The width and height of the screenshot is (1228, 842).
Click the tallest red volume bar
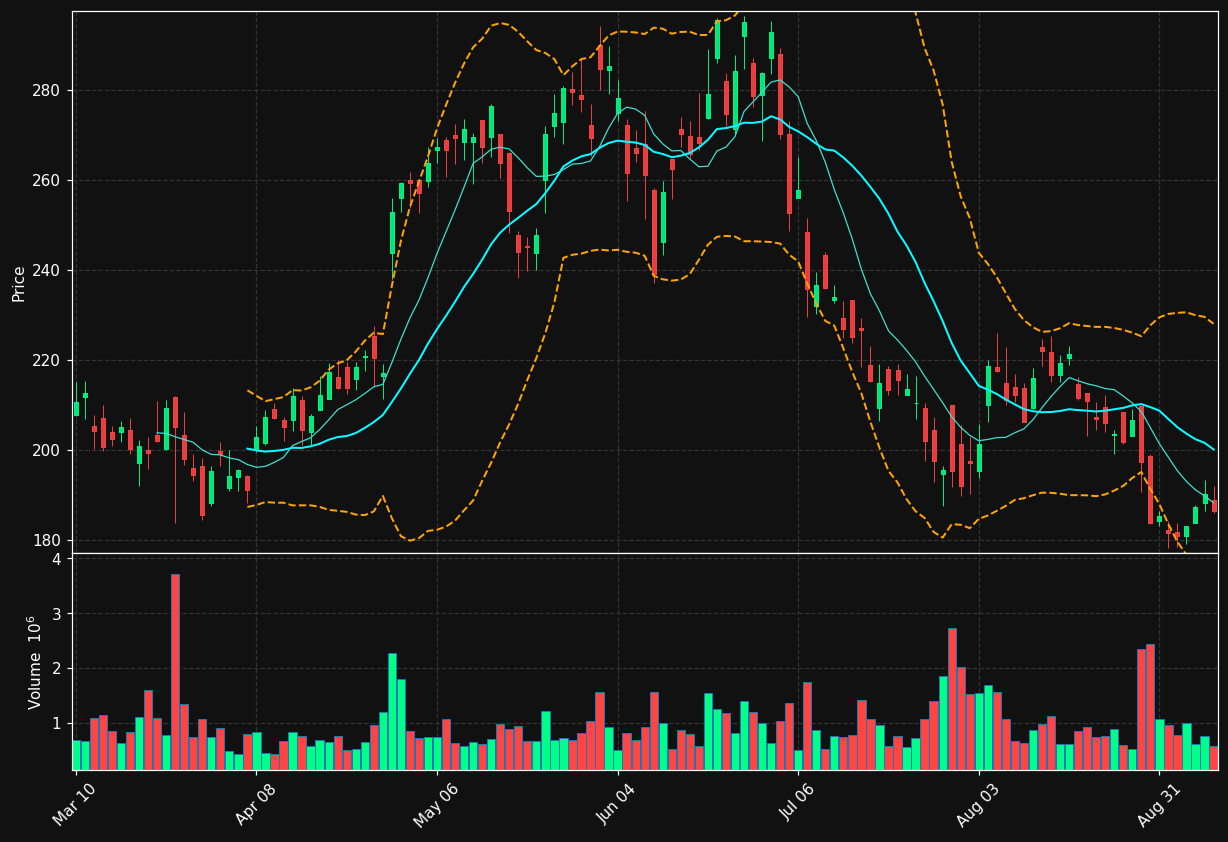click(x=175, y=672)
